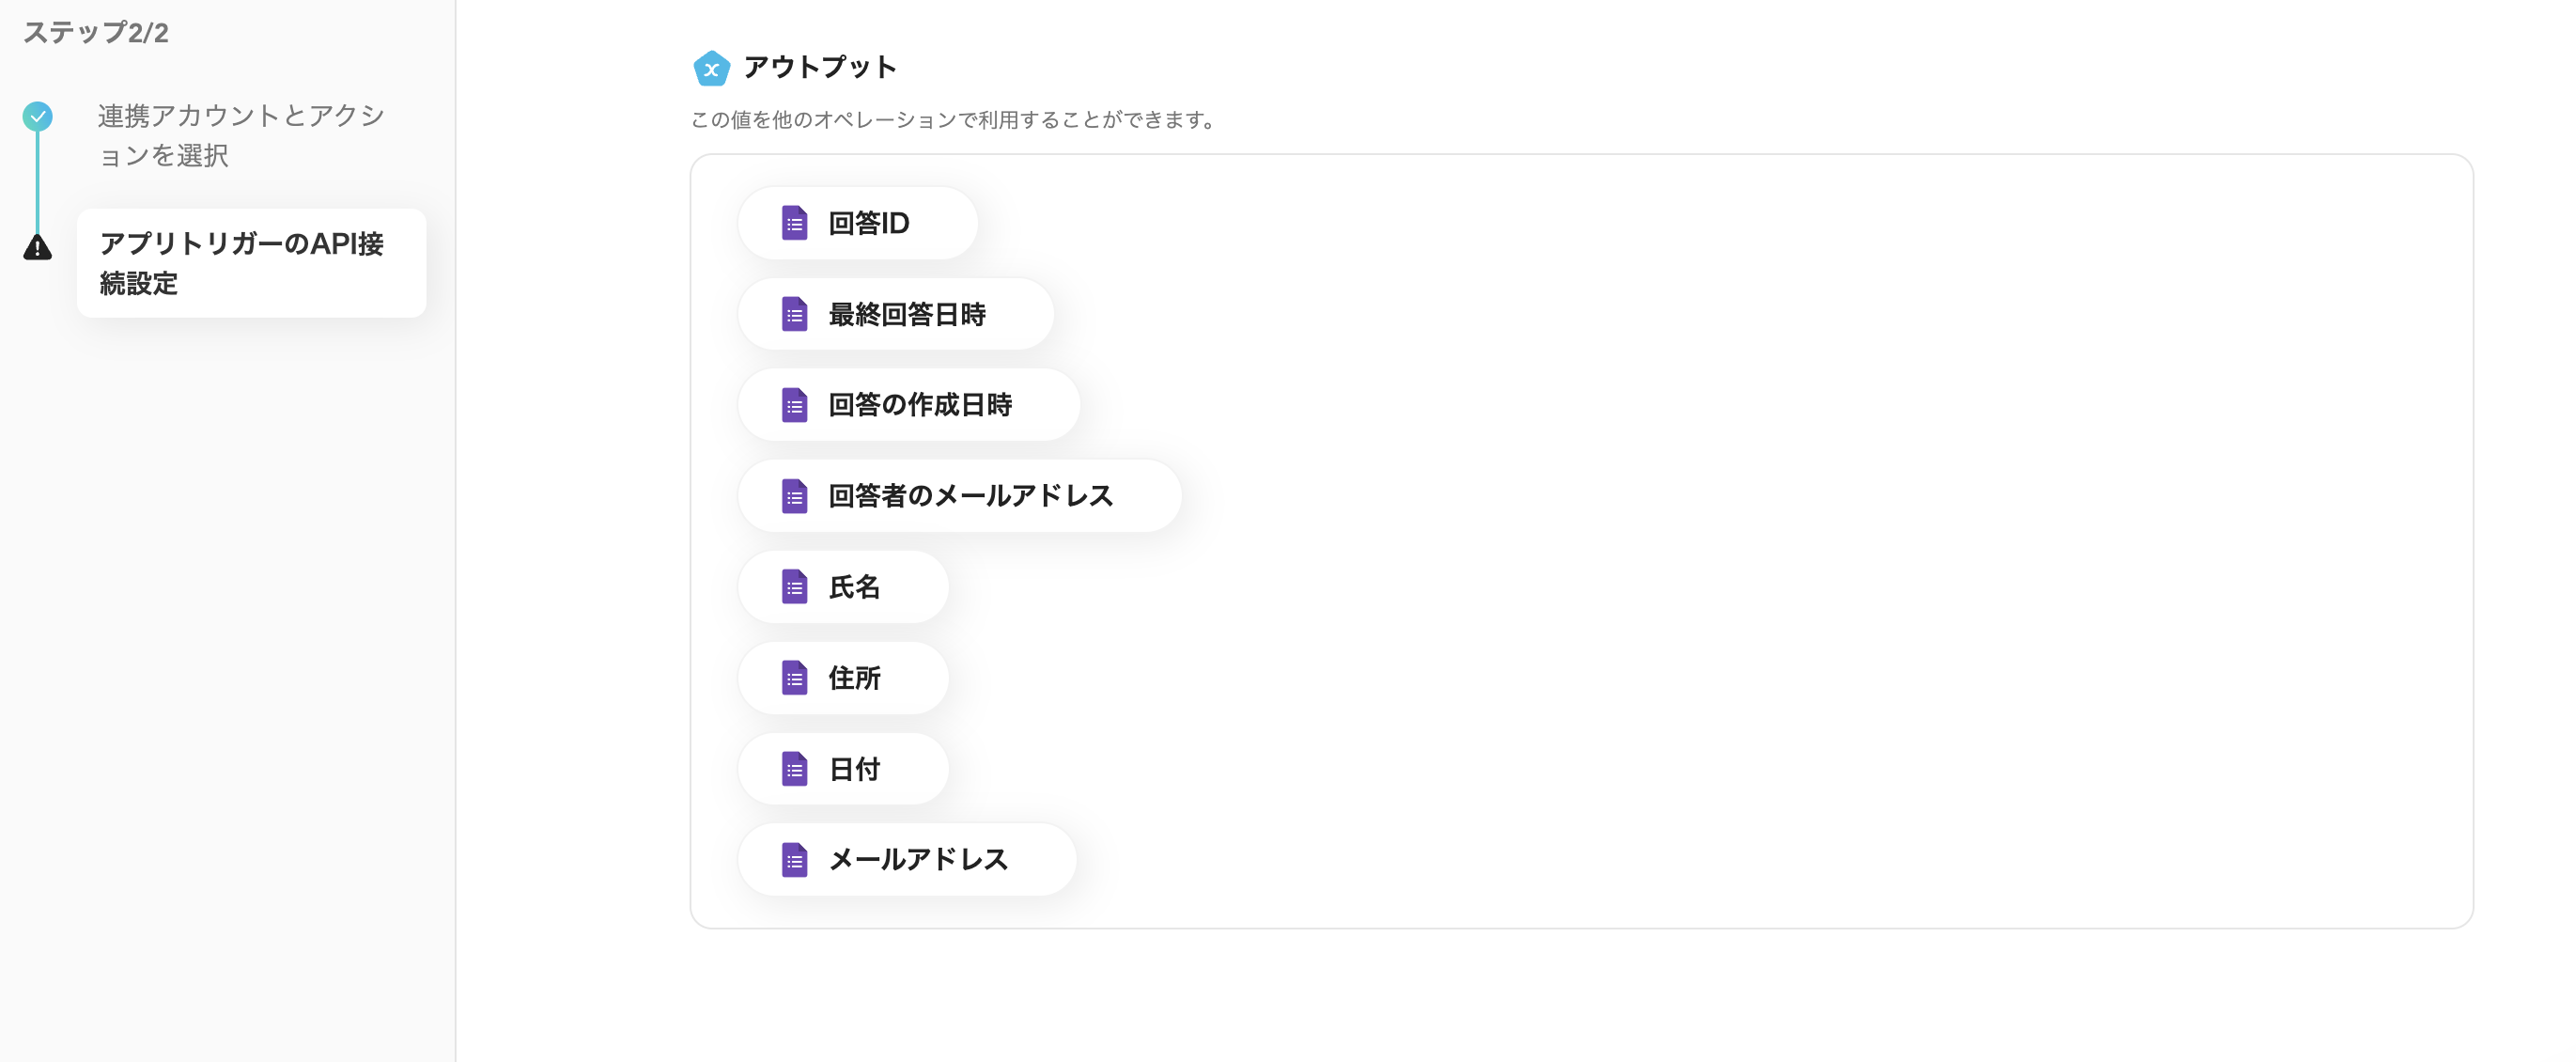
Task: Select the document icon next to 氏名
Action: [795, 587]
